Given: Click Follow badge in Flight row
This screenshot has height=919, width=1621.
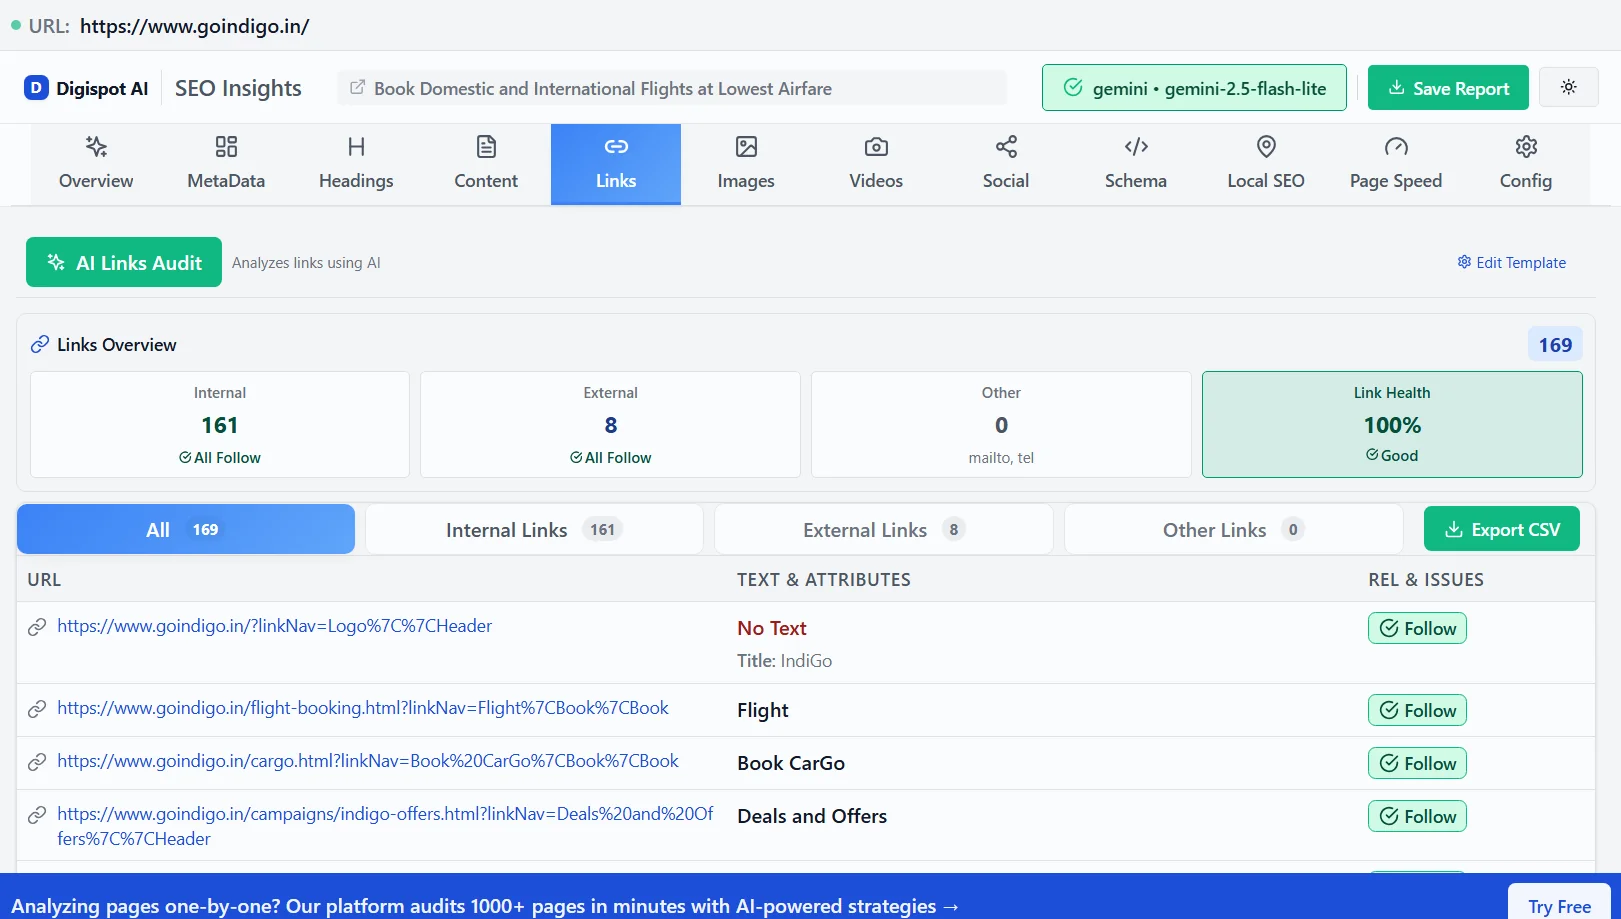Looking at the screenshot, I should tap(1417, 710).
